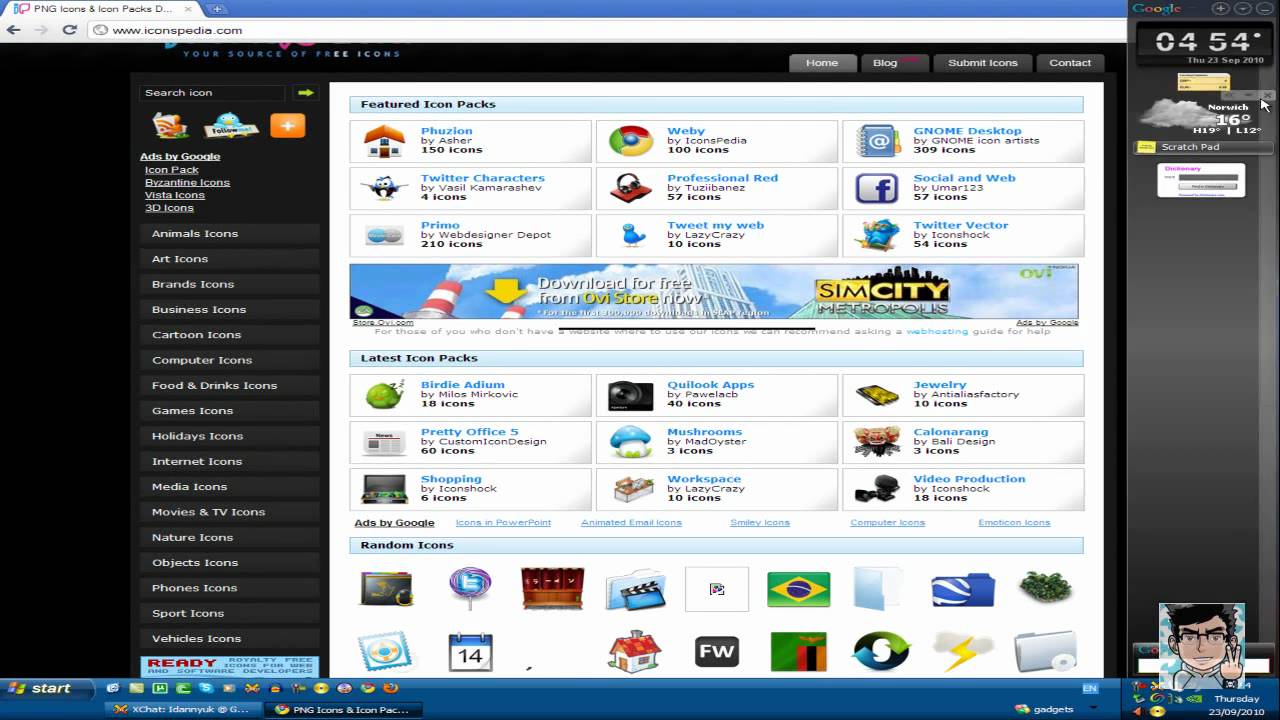1280x720 pixels.
Task: Click the Scratch Pad gadget in Google sidebar
Action: [1204, 147]
